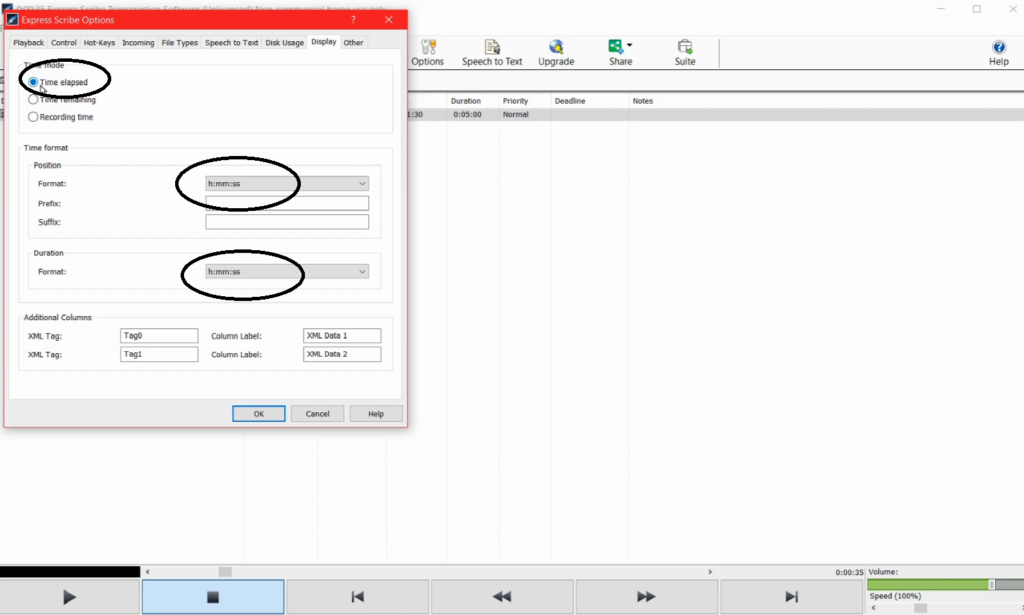This screenshot has height=615, width=1024.
Task: Maximize the Express Scribe main window
Action: 977,9
